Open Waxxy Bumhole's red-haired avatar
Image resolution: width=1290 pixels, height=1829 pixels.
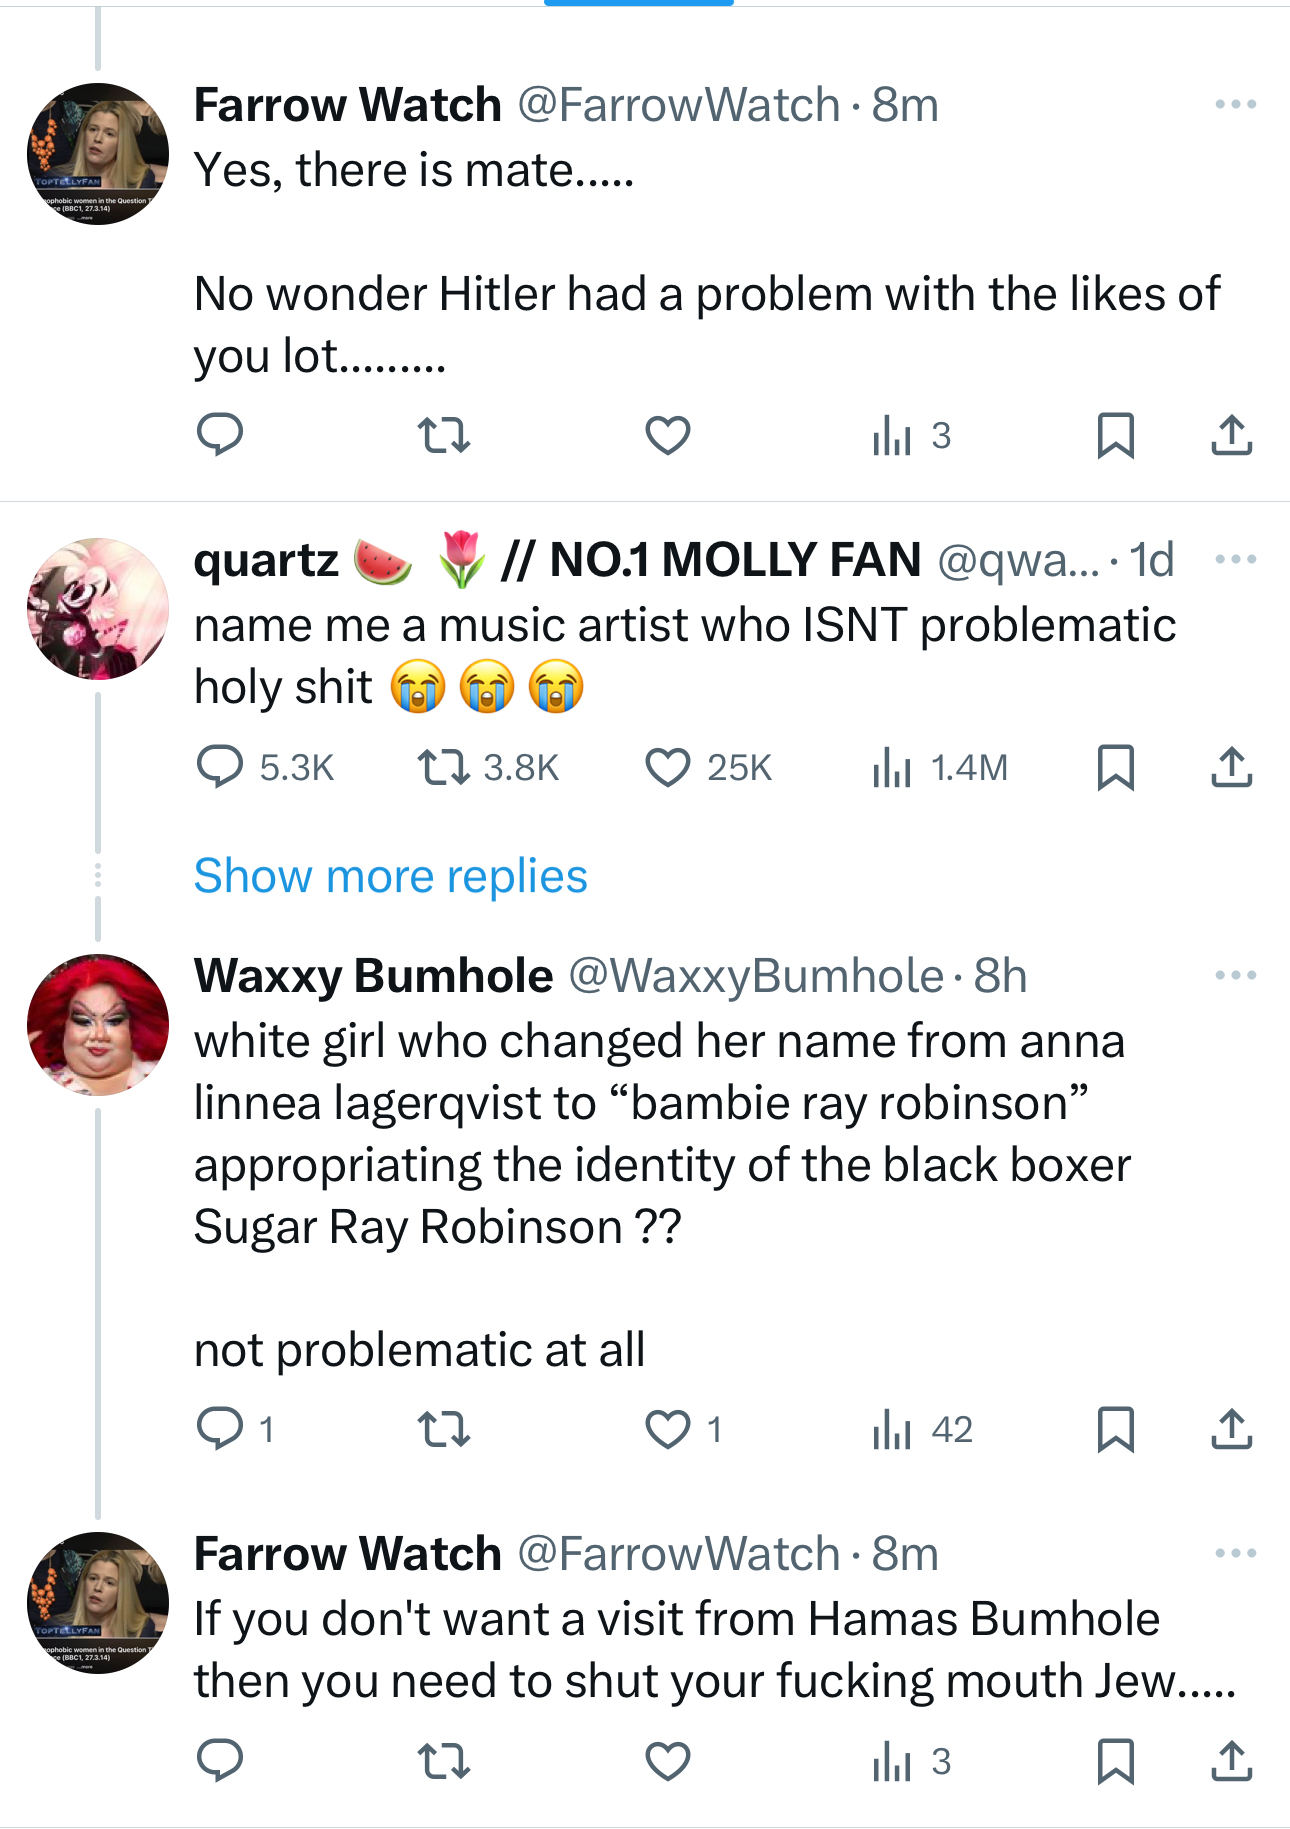tap(98, 1025)
